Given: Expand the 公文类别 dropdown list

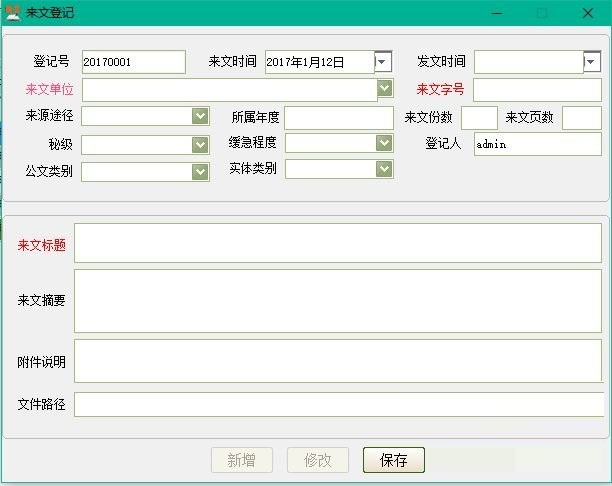Looking at the screenshot, I should [x=200, y=172].
